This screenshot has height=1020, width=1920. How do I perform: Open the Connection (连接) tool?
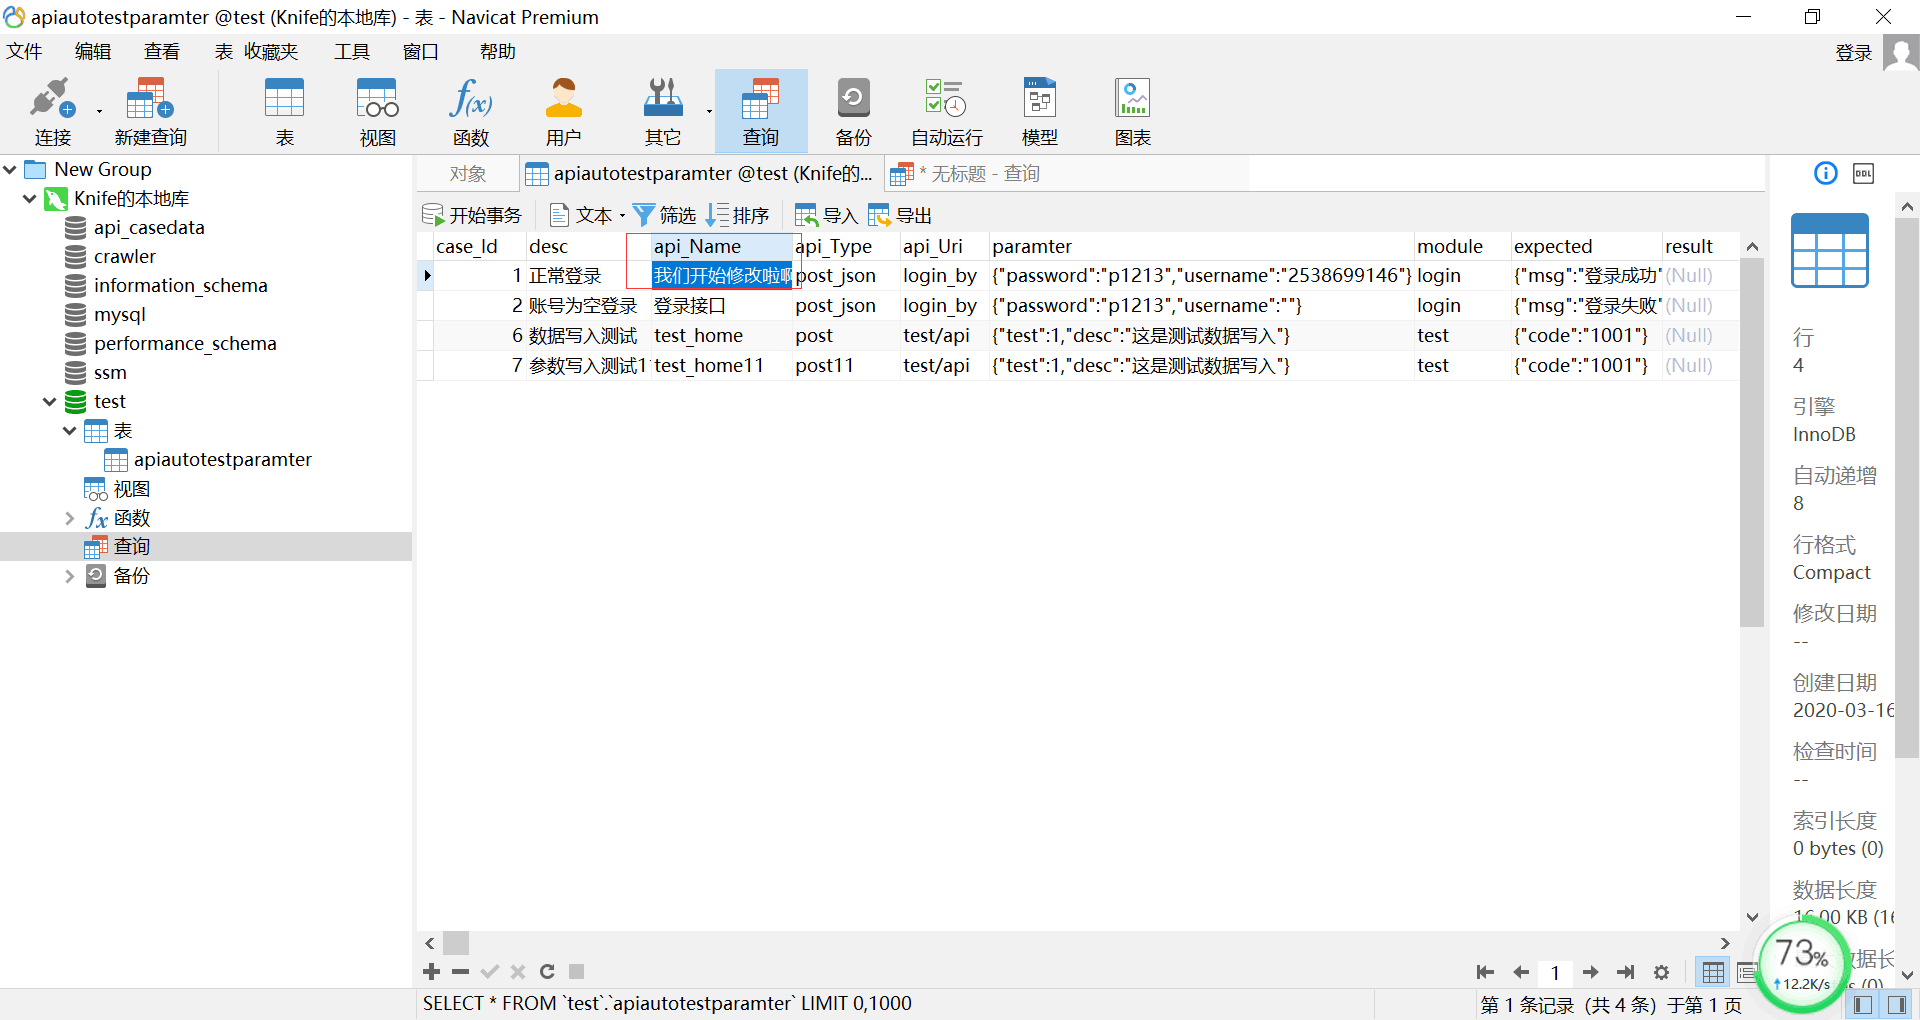[53, 111]
